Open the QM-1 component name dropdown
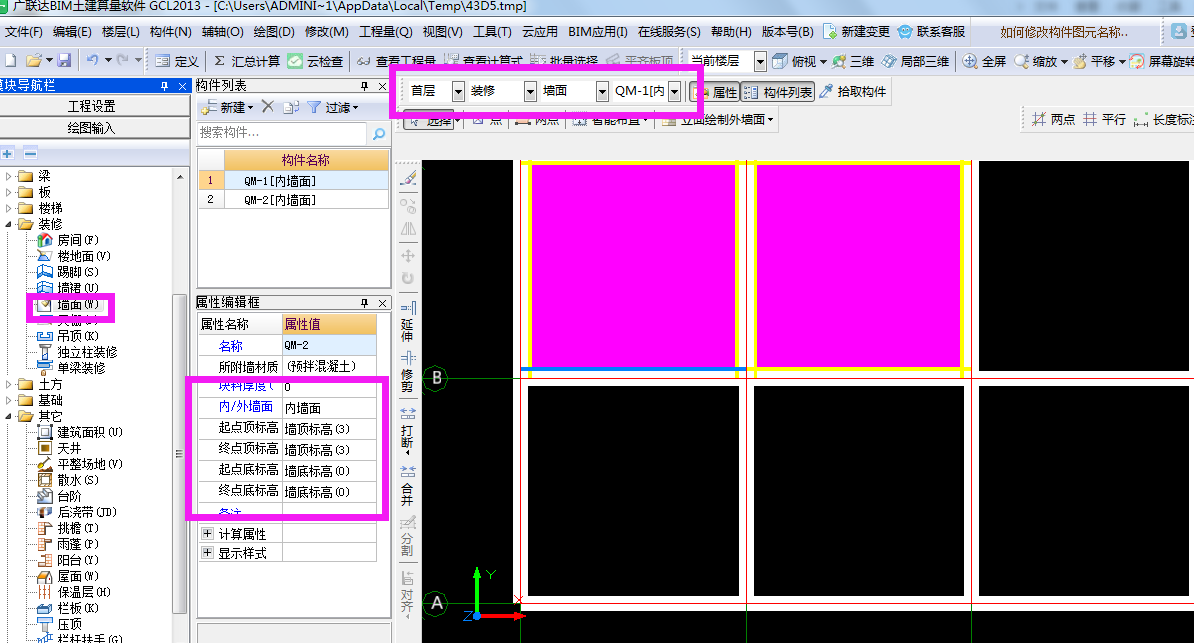 click(674, 91)
